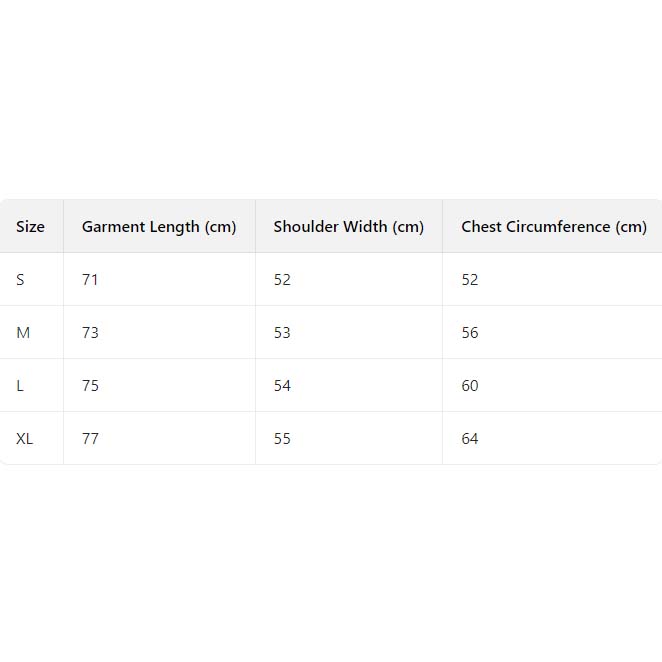The image size is (662, 662).
Task: Select the Garment Length (cm) header
Action: pyautogui.click(x=159, y=227)
